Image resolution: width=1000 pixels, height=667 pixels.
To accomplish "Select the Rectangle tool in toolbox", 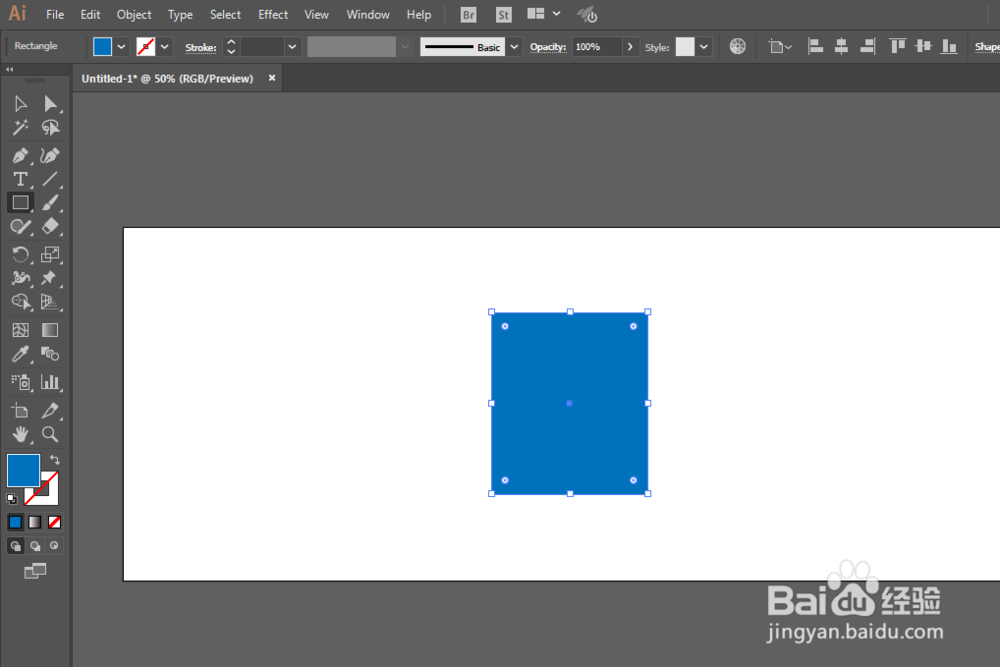I will tap(20, 203).
